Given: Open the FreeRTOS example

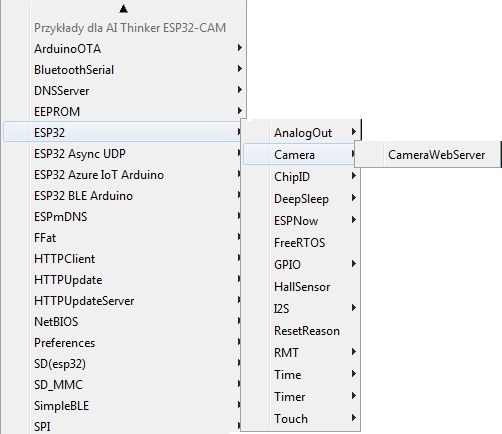Looking at the screenshot, I should (x=301, y=243).
